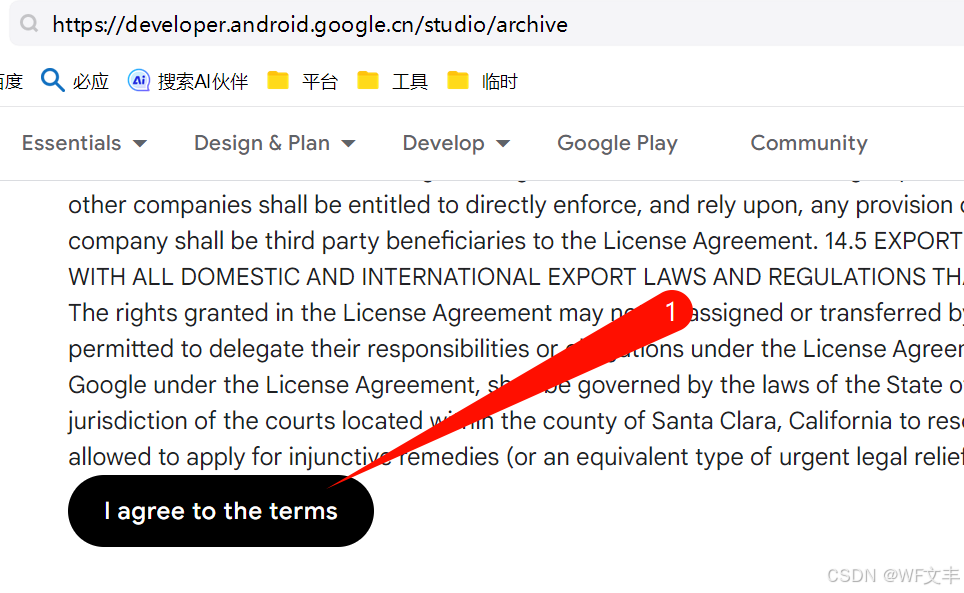Go to the Community nav item

(x=808, y=143)
